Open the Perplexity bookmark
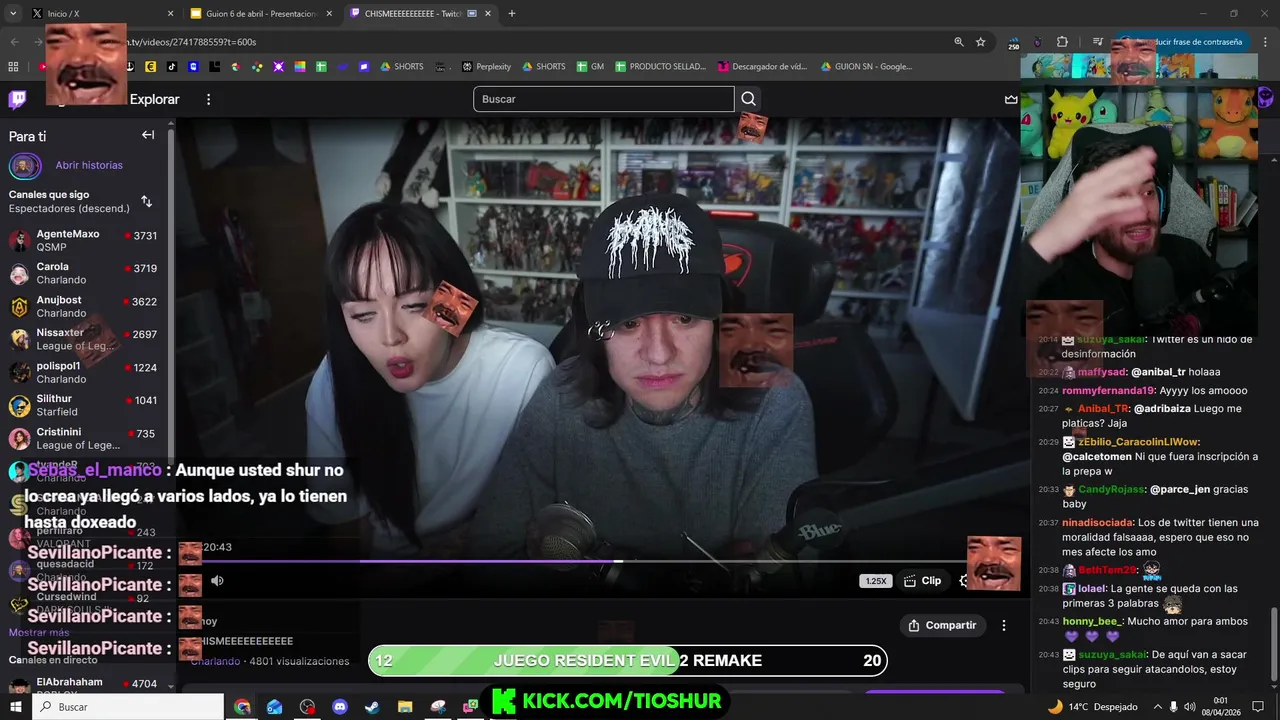The width and height of the screenshot is (1280, 720). click(x=486, y=67)
